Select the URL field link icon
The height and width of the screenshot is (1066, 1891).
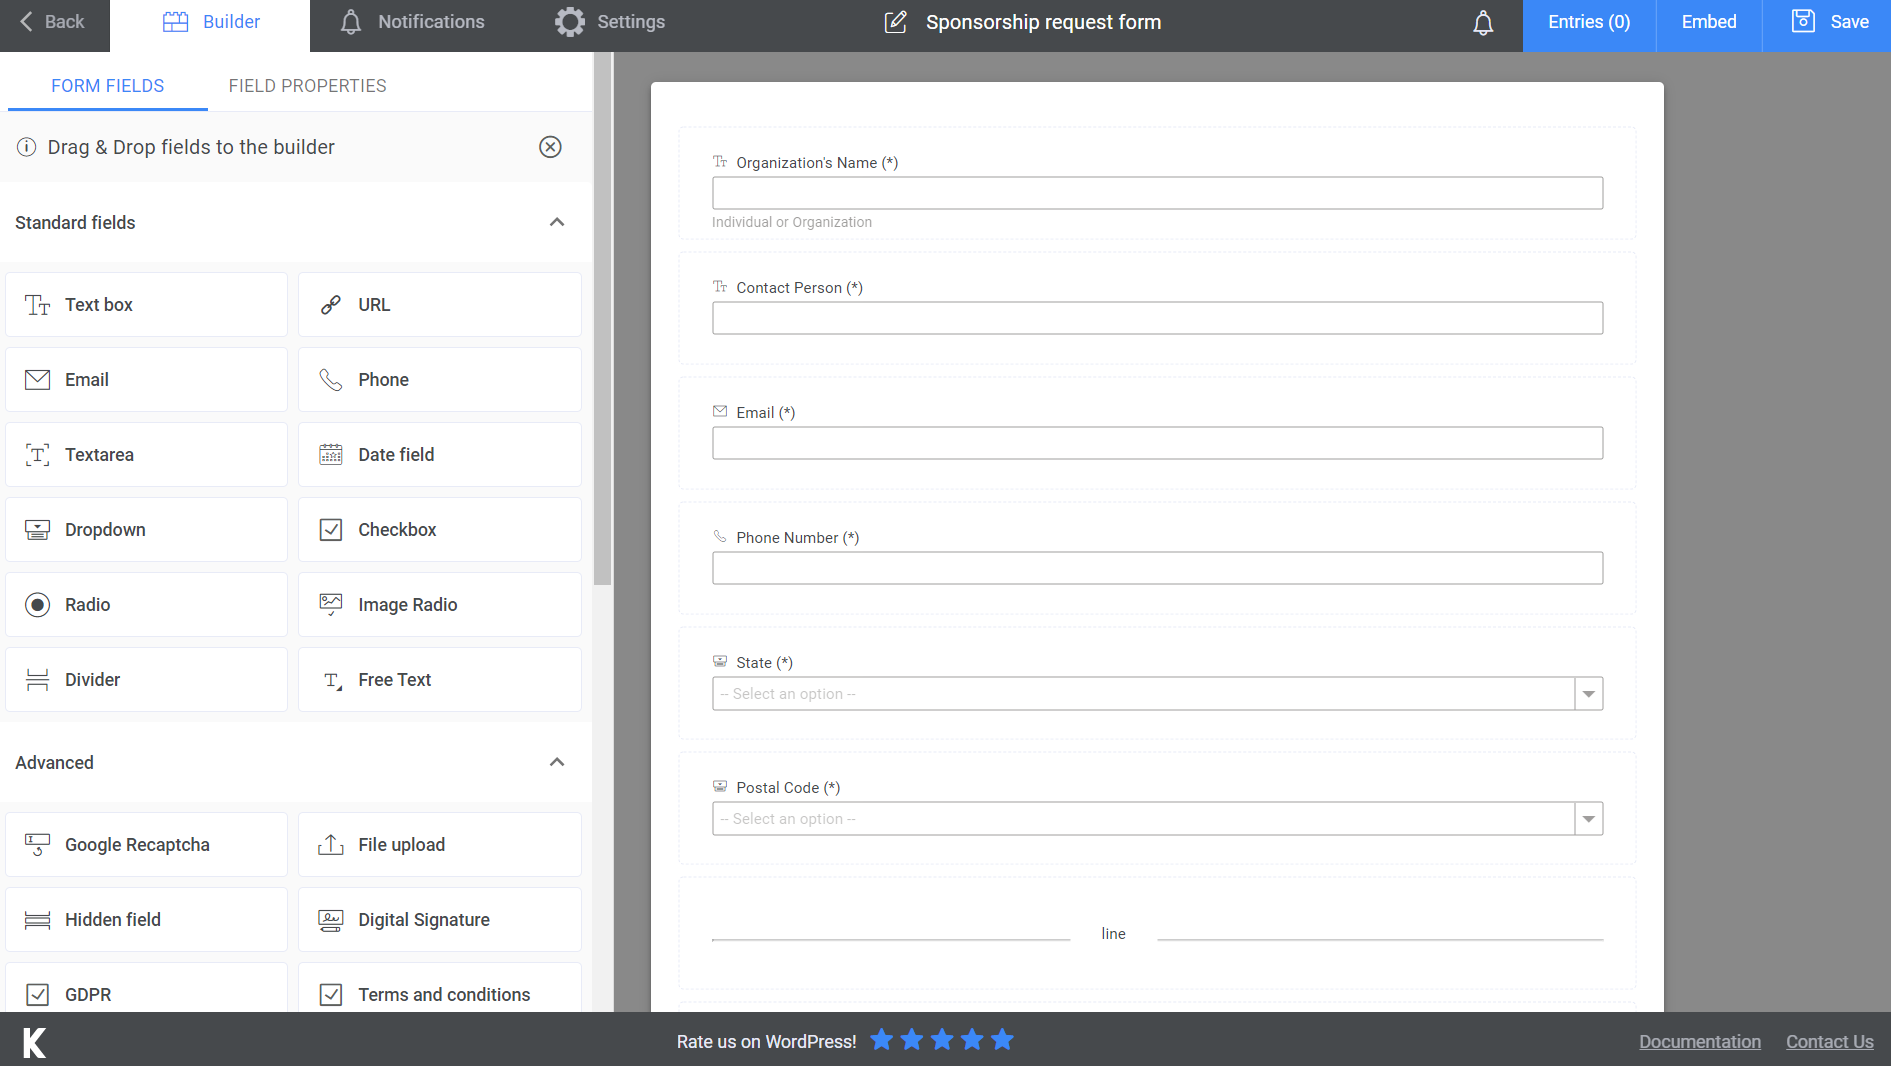331,305
